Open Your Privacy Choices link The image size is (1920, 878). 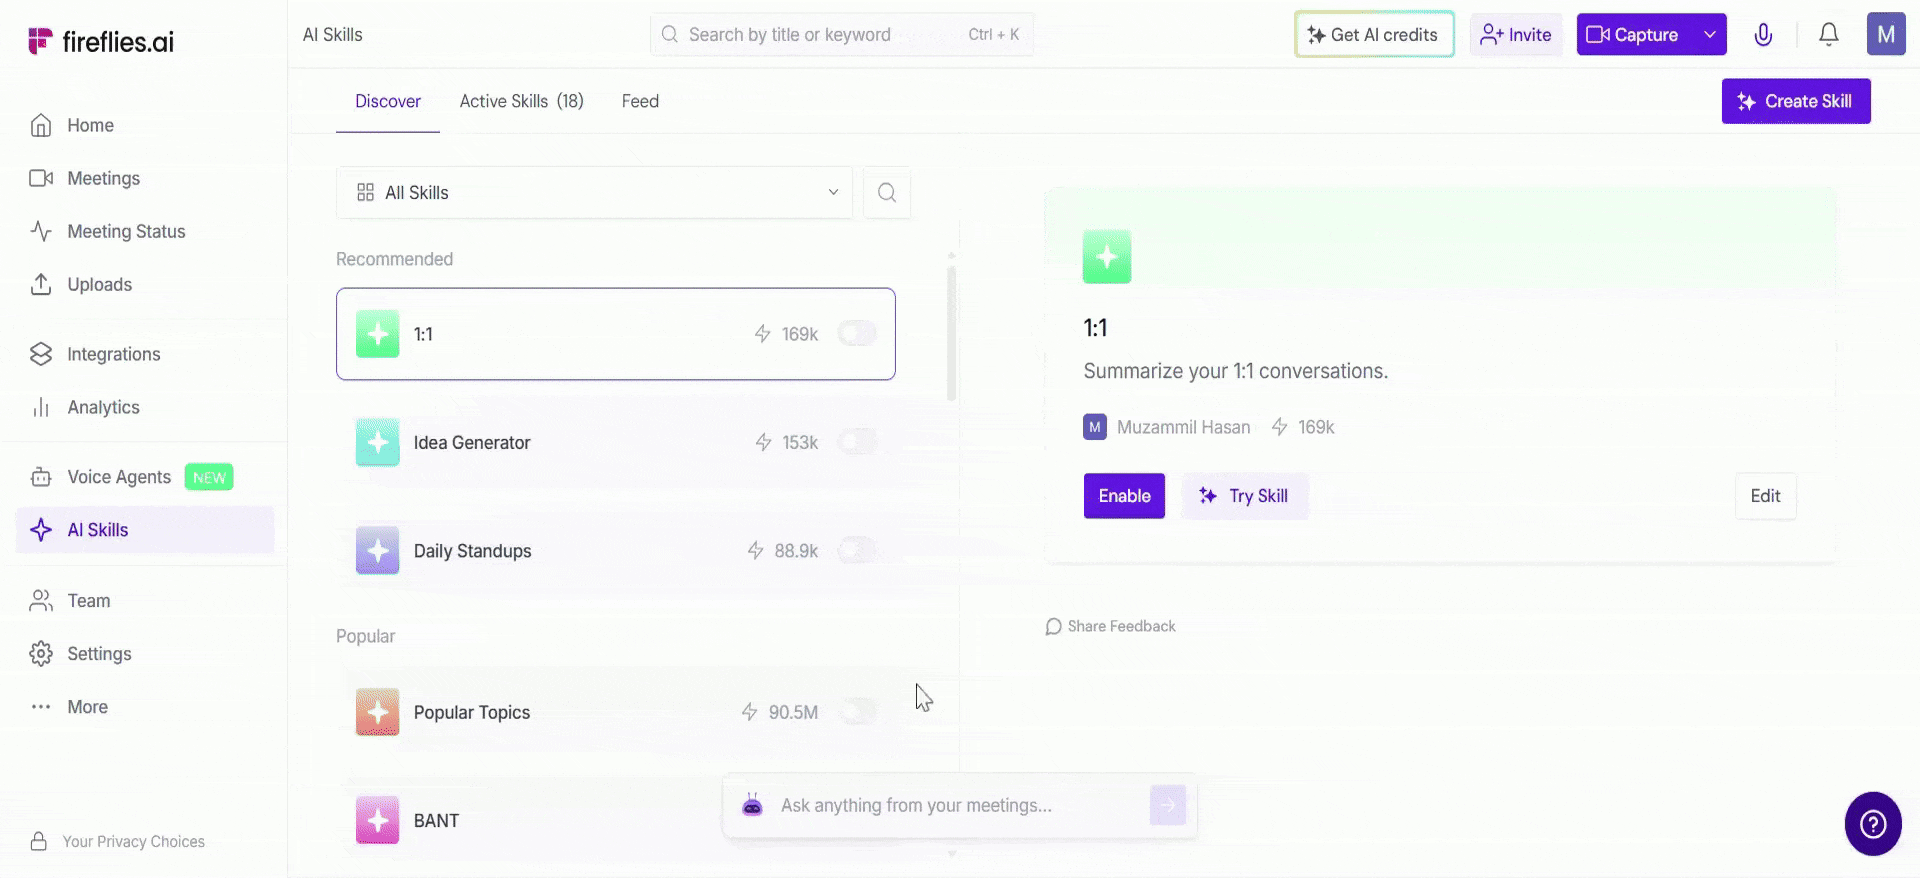(133, 842)
